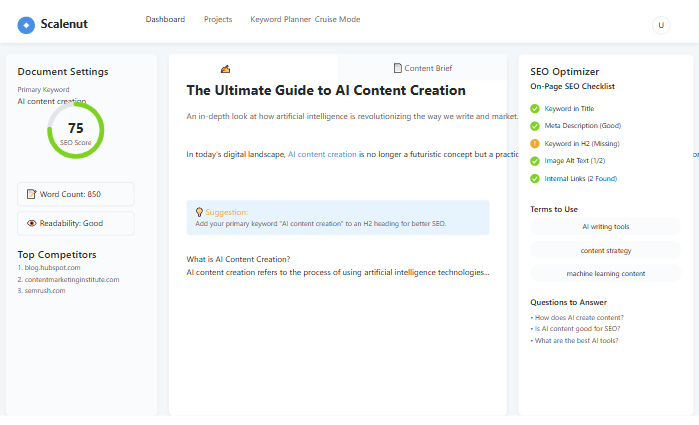699x425 pixels.
Task: Click the Readability eye icon
Action: coord(31,223)
